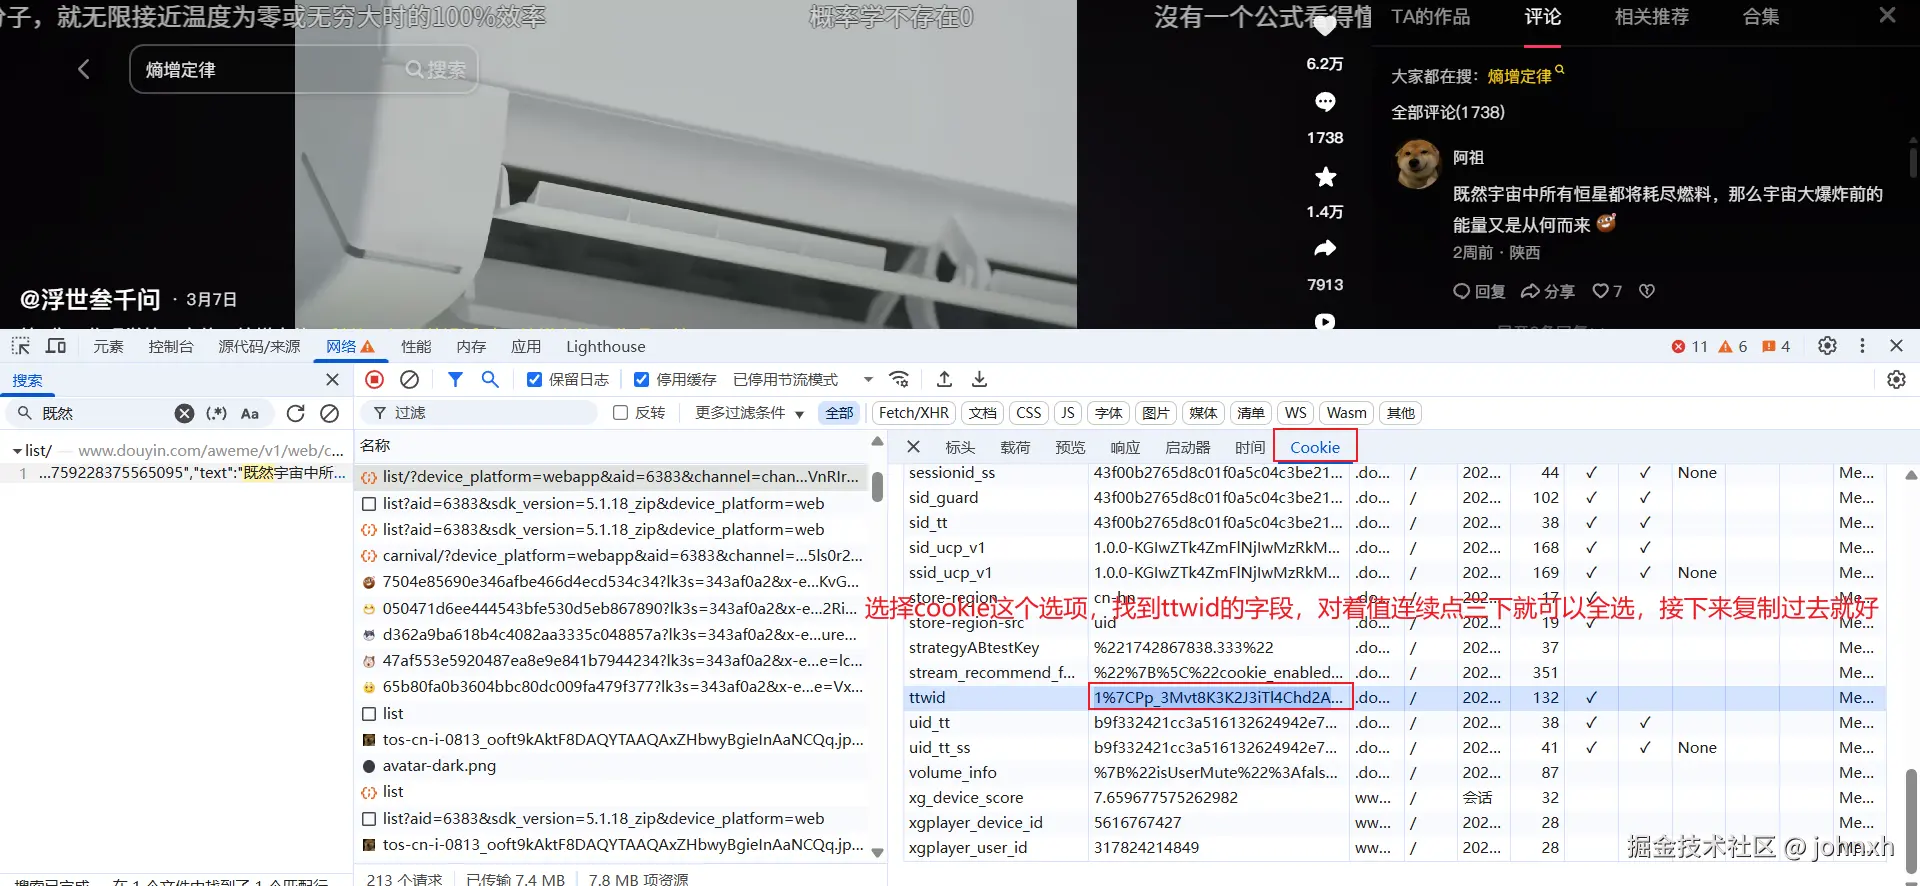
Task: Switch to 控制台 panel tab
Action: (x=171, y=346)
